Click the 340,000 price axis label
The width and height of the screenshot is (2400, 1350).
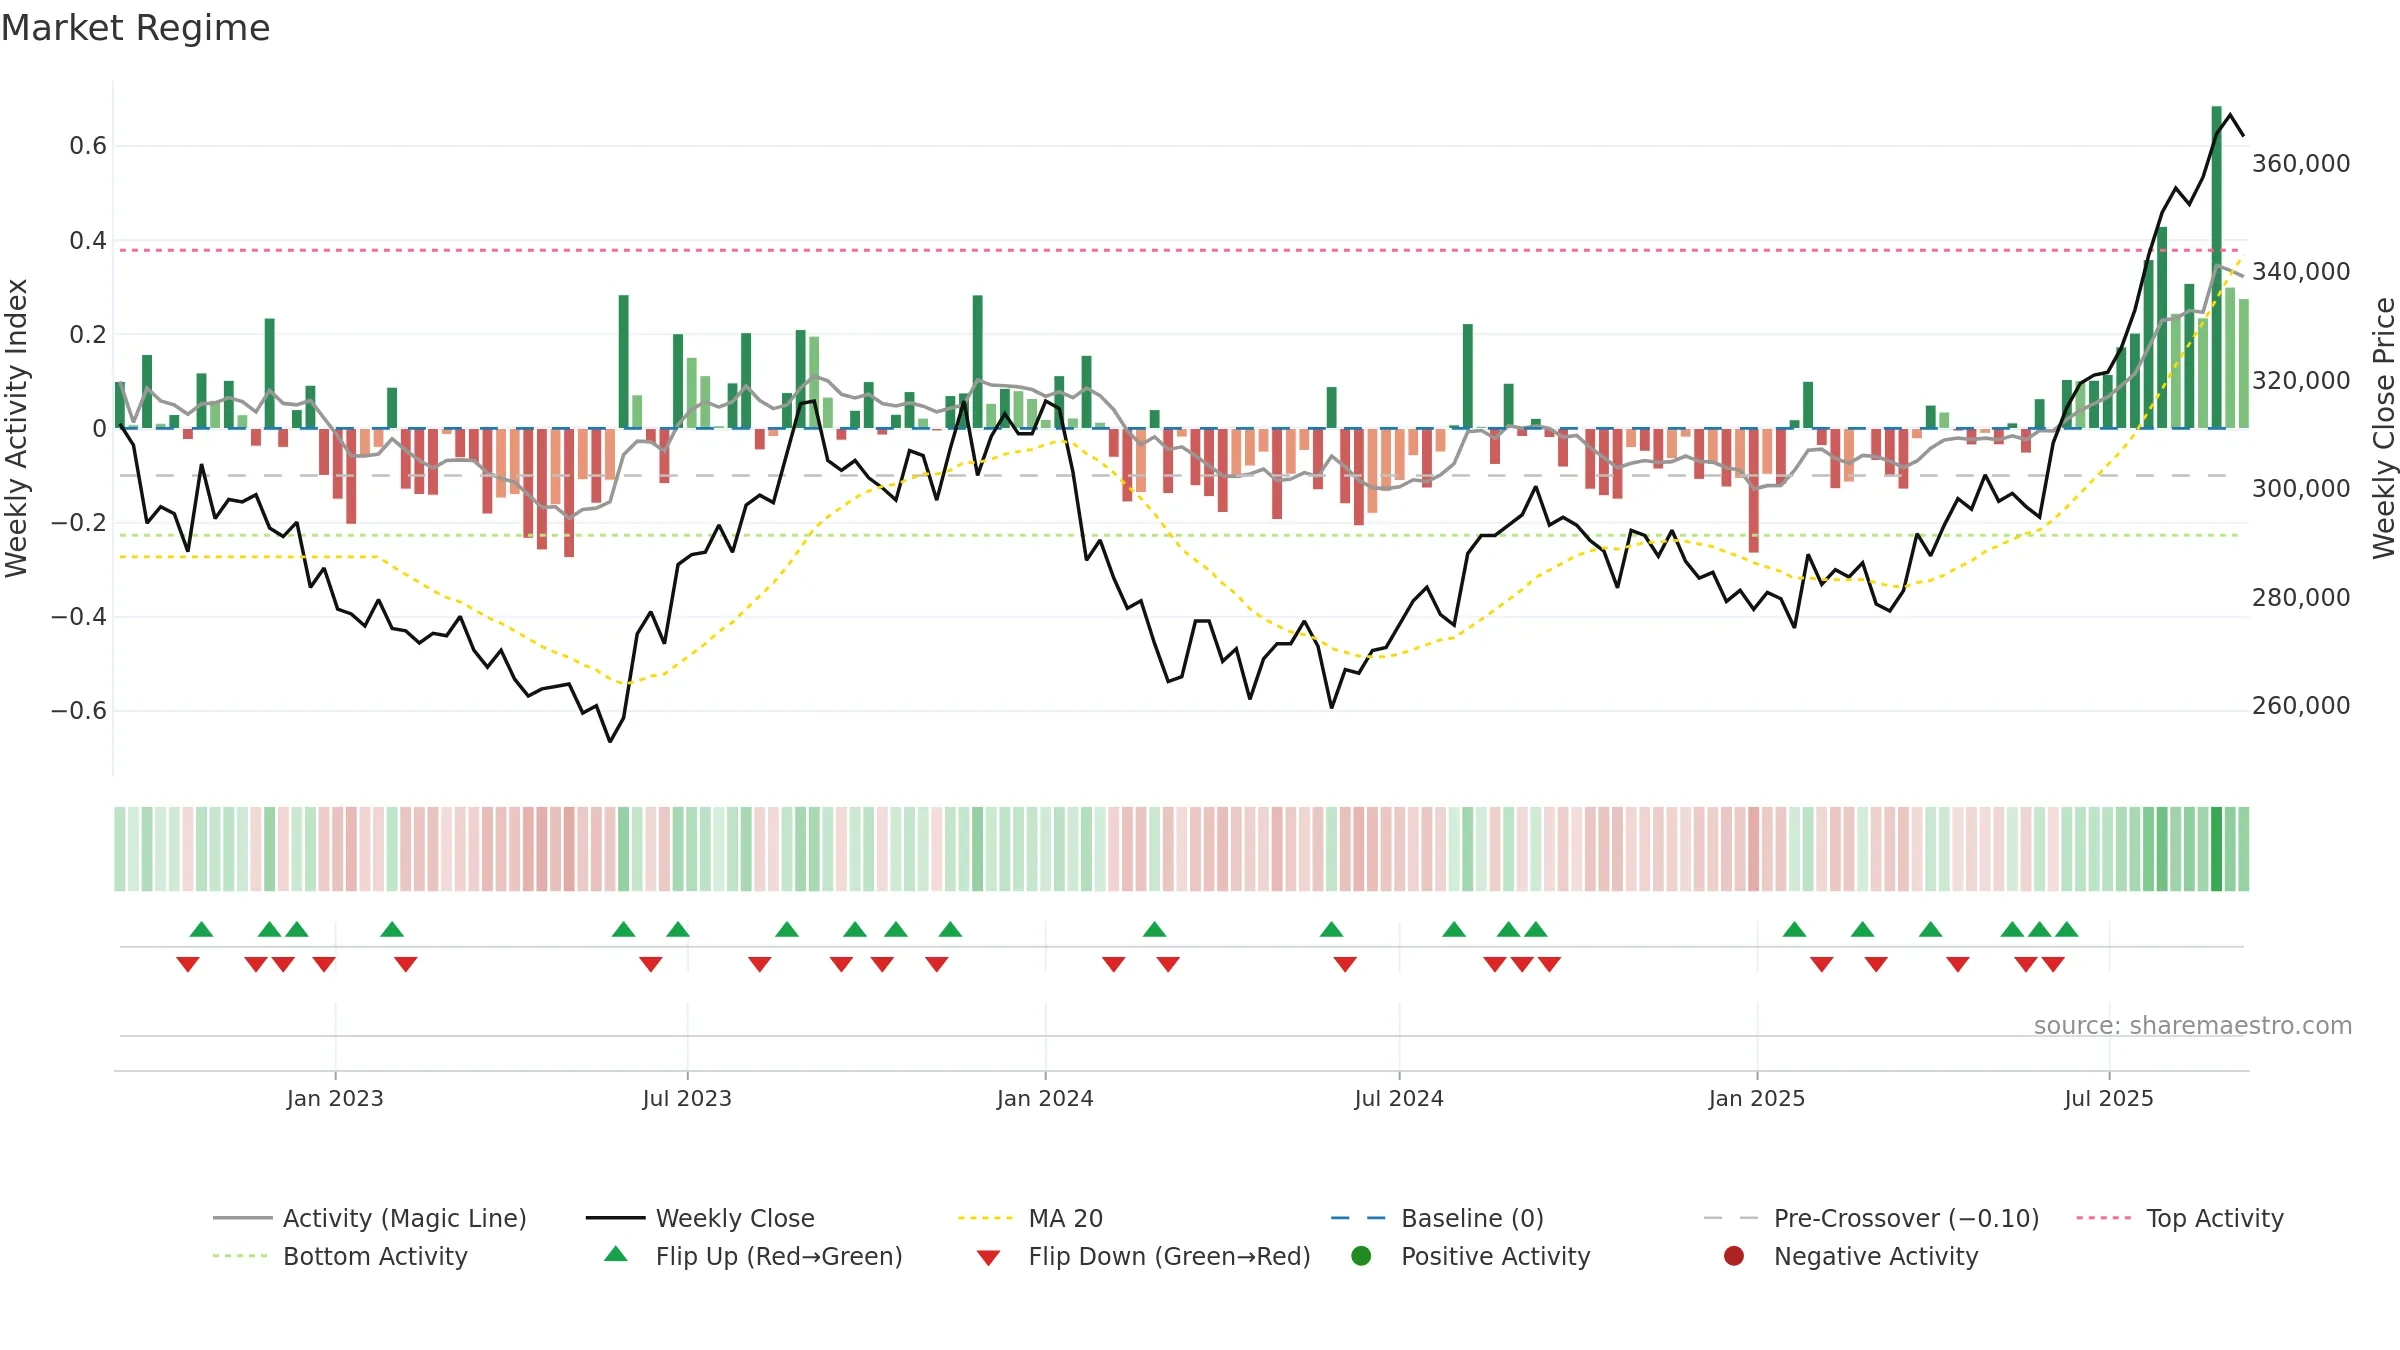pos(2301,271)
